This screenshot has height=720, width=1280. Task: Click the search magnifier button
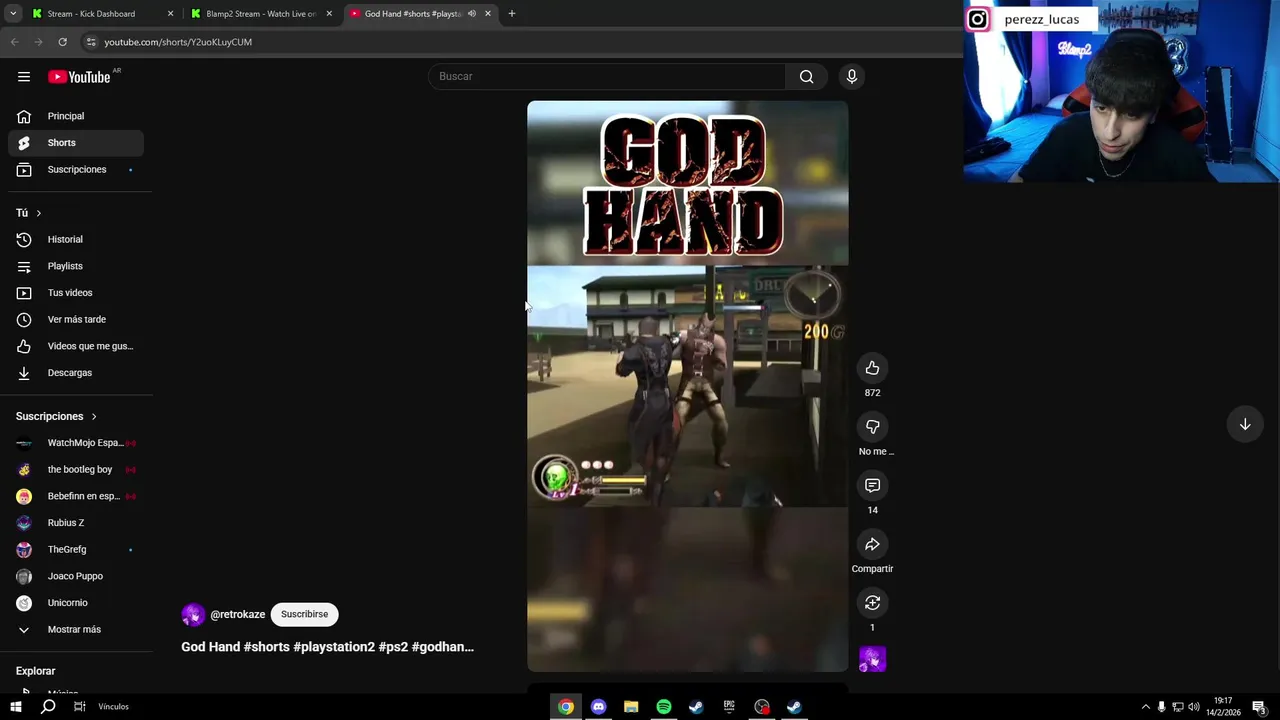tap(806, 77)
